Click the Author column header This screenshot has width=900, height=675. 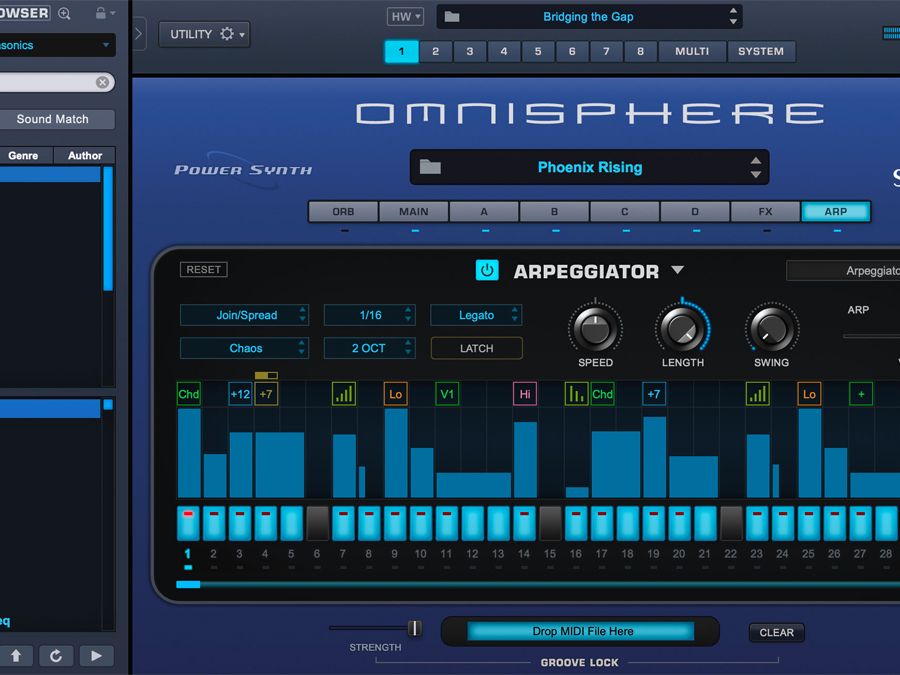tap(85, 156)
